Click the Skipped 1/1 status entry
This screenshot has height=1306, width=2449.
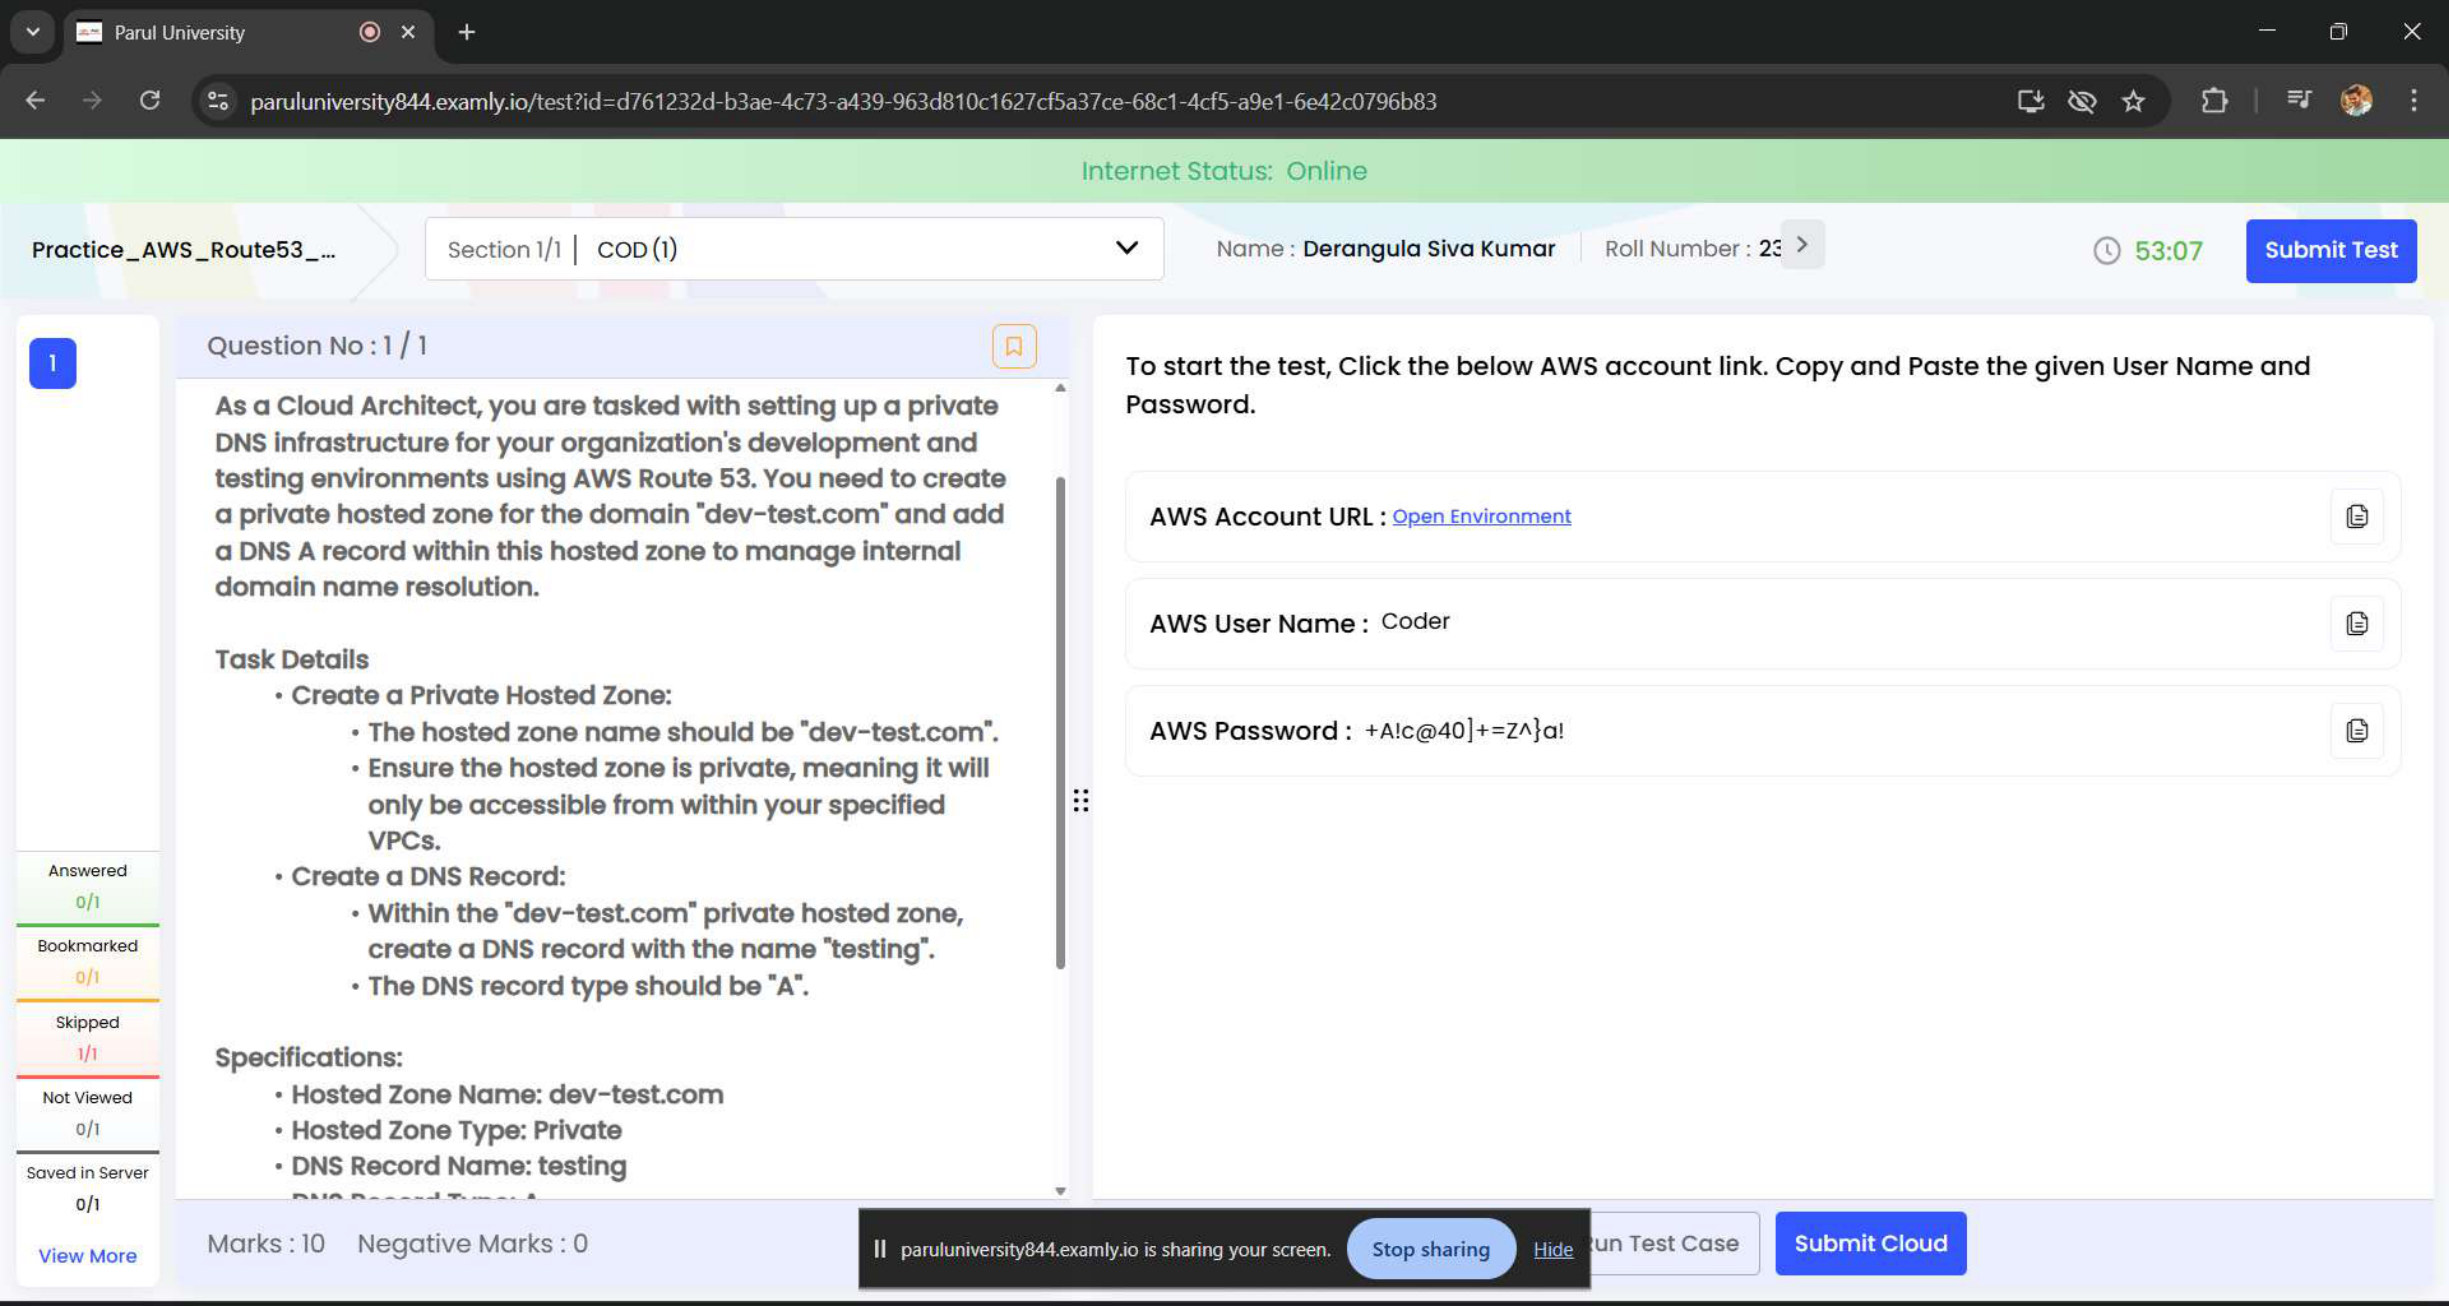coord(87,1037)
